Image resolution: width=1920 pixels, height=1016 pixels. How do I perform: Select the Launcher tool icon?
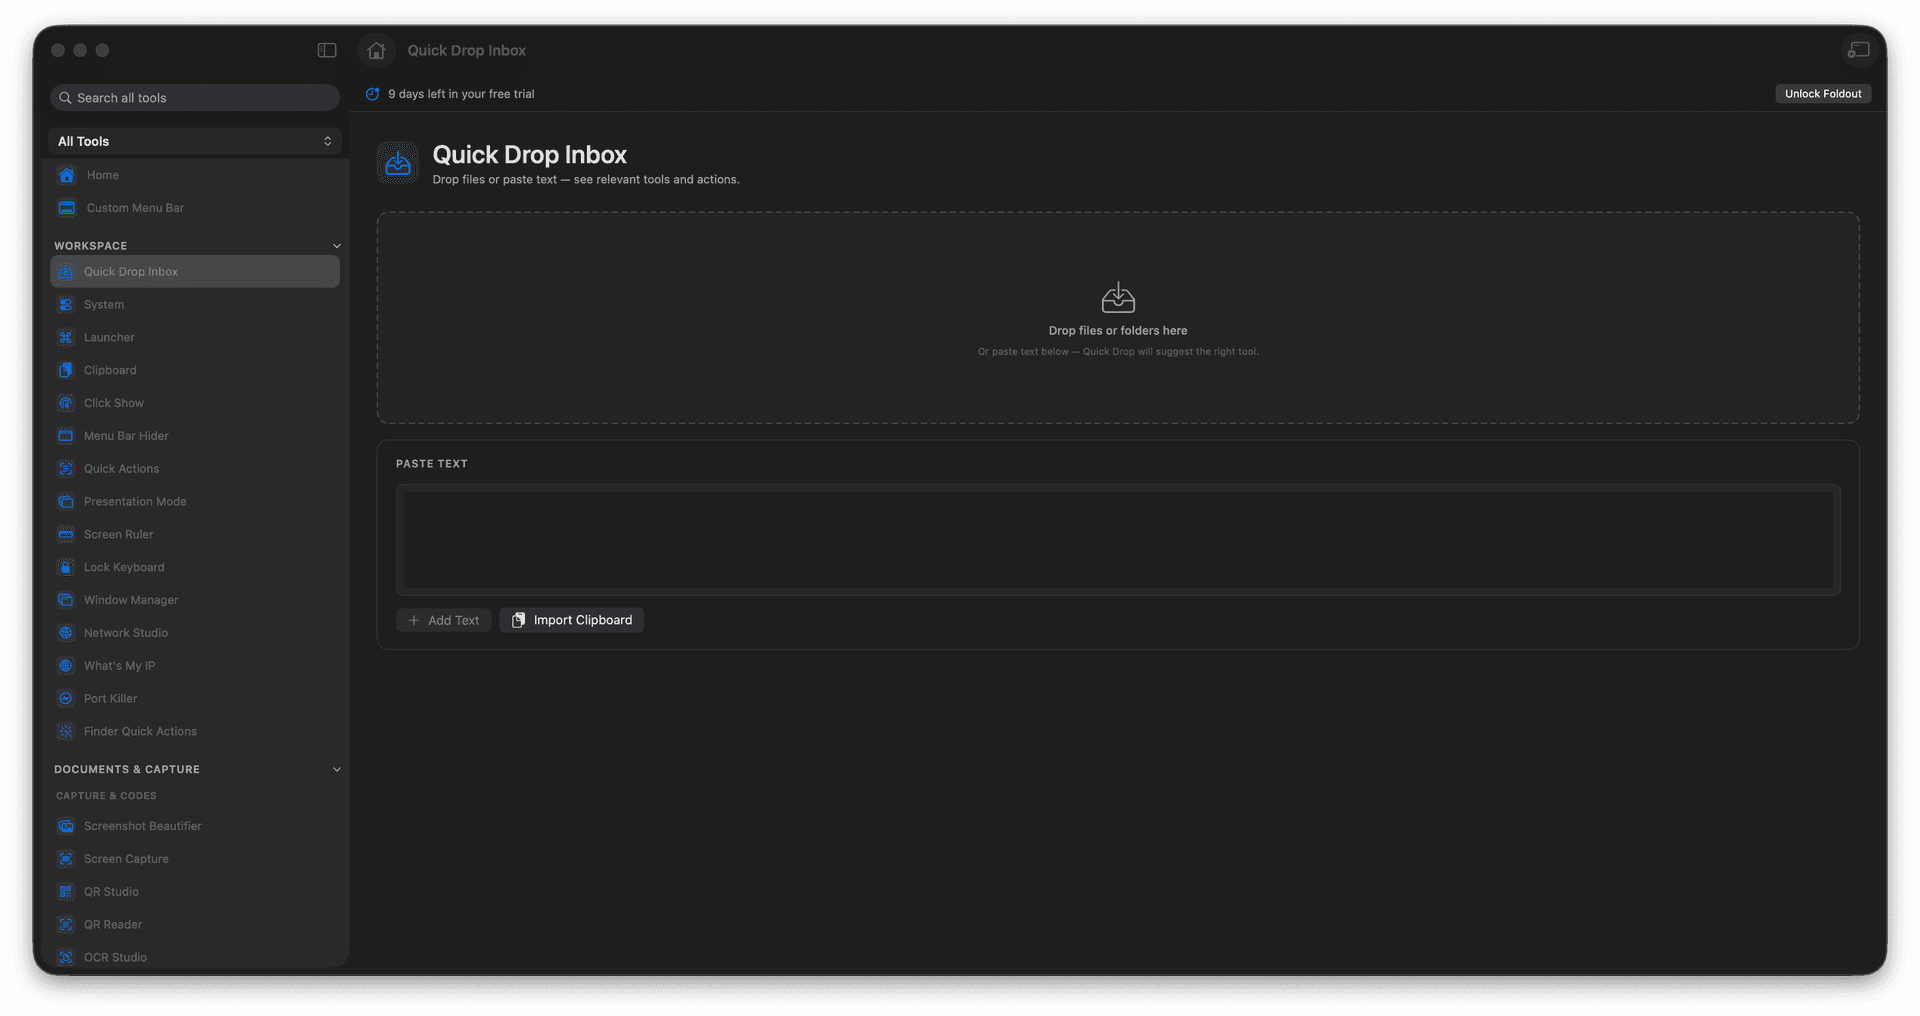click(66, 338)
